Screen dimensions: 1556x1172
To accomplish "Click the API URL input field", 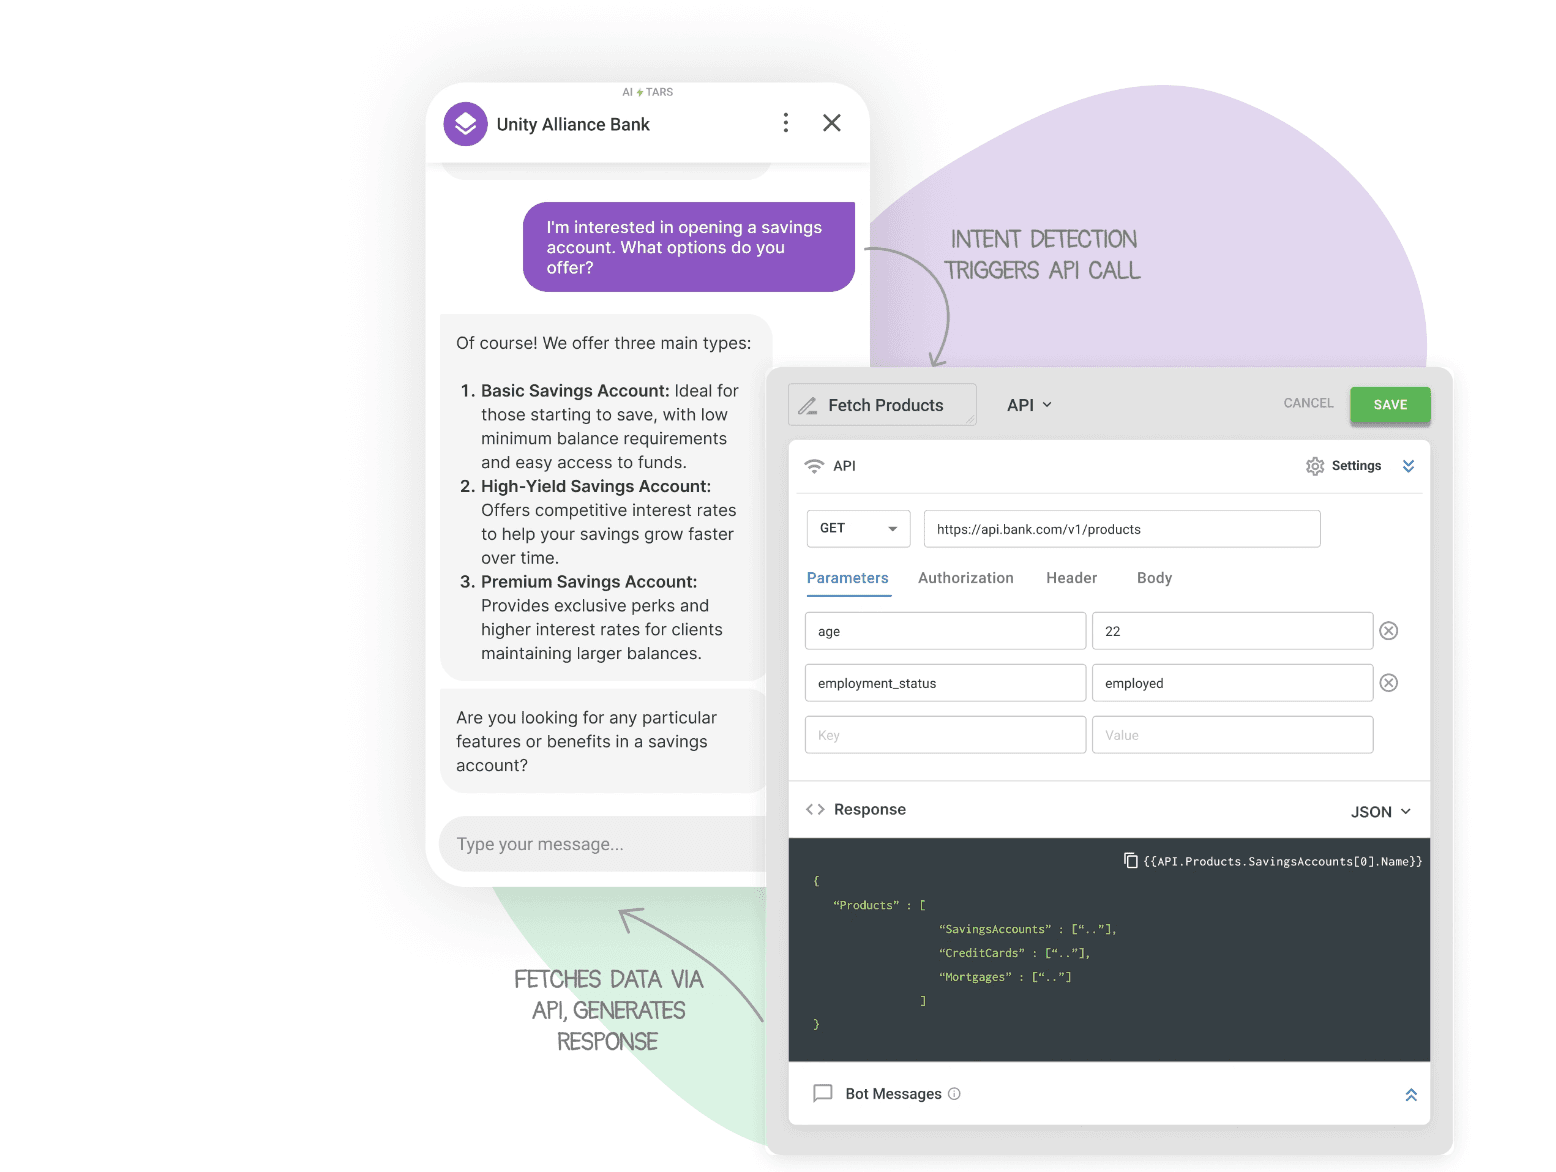I will (1122, 529).
